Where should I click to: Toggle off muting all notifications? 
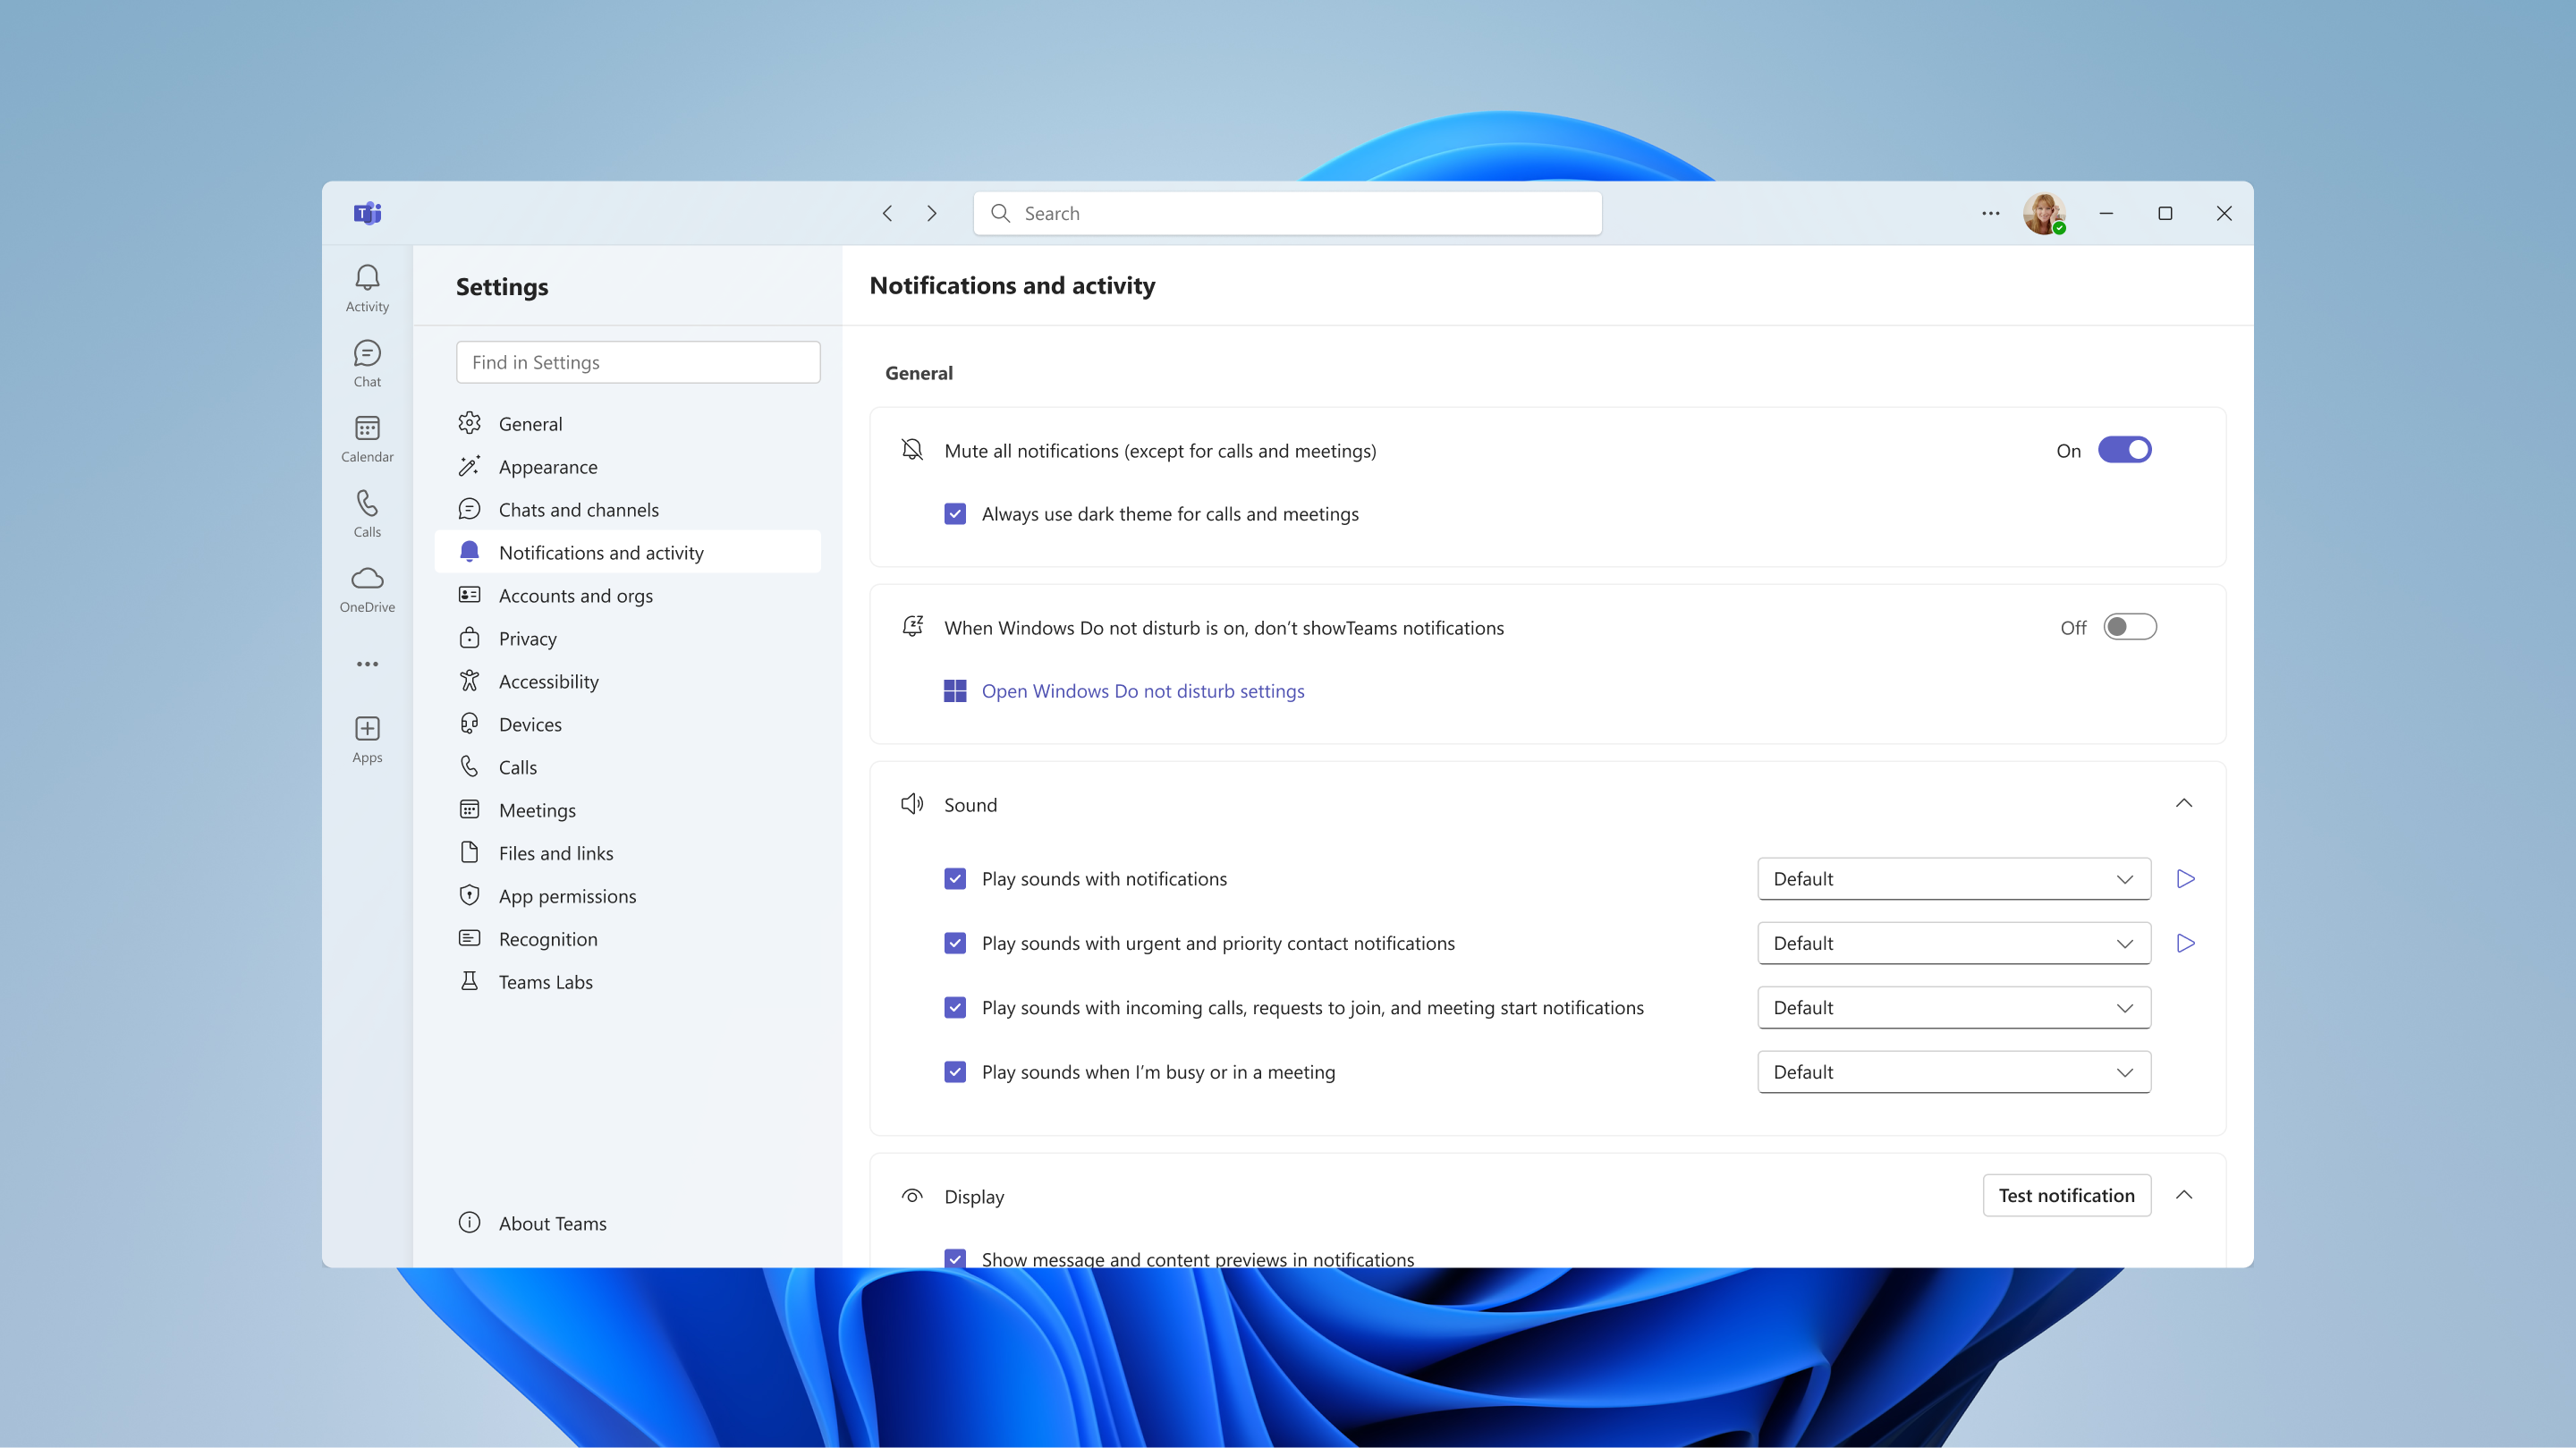[2126, 450]
